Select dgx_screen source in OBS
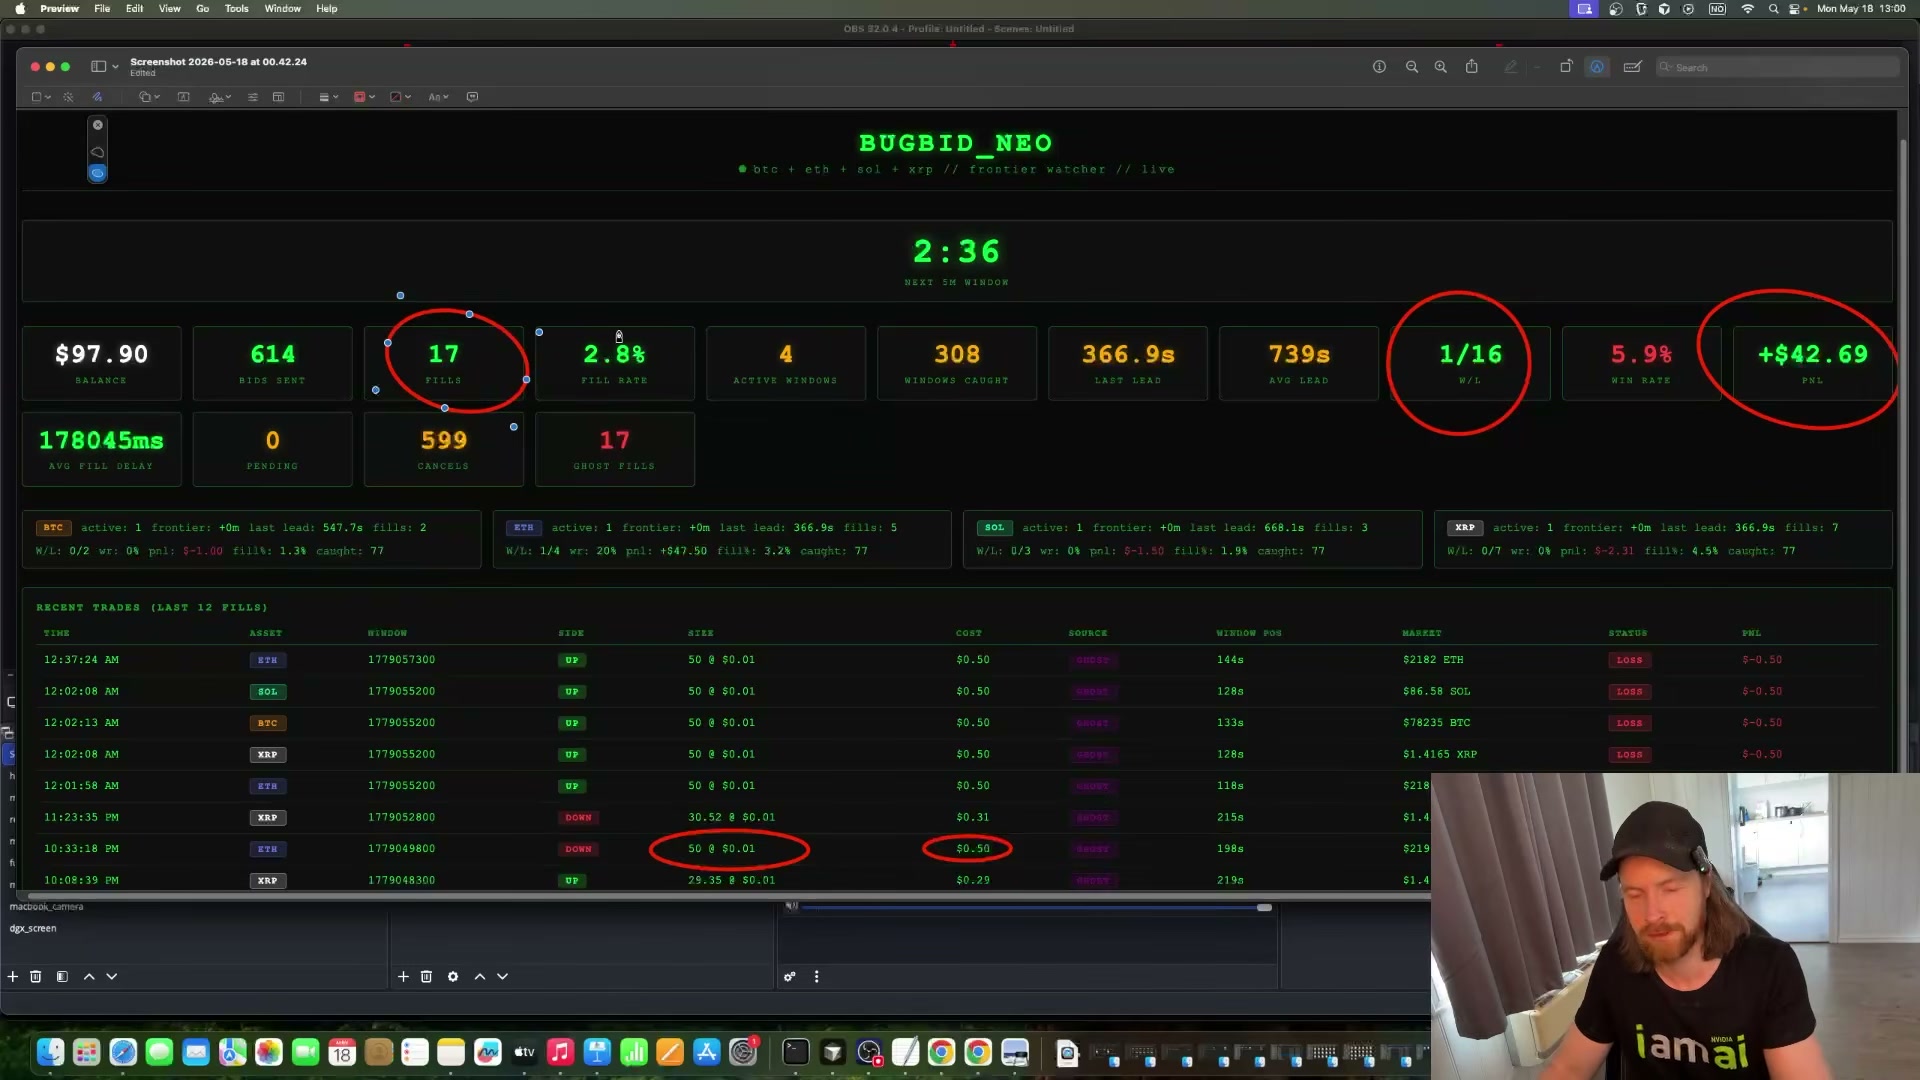 (33, 929)
